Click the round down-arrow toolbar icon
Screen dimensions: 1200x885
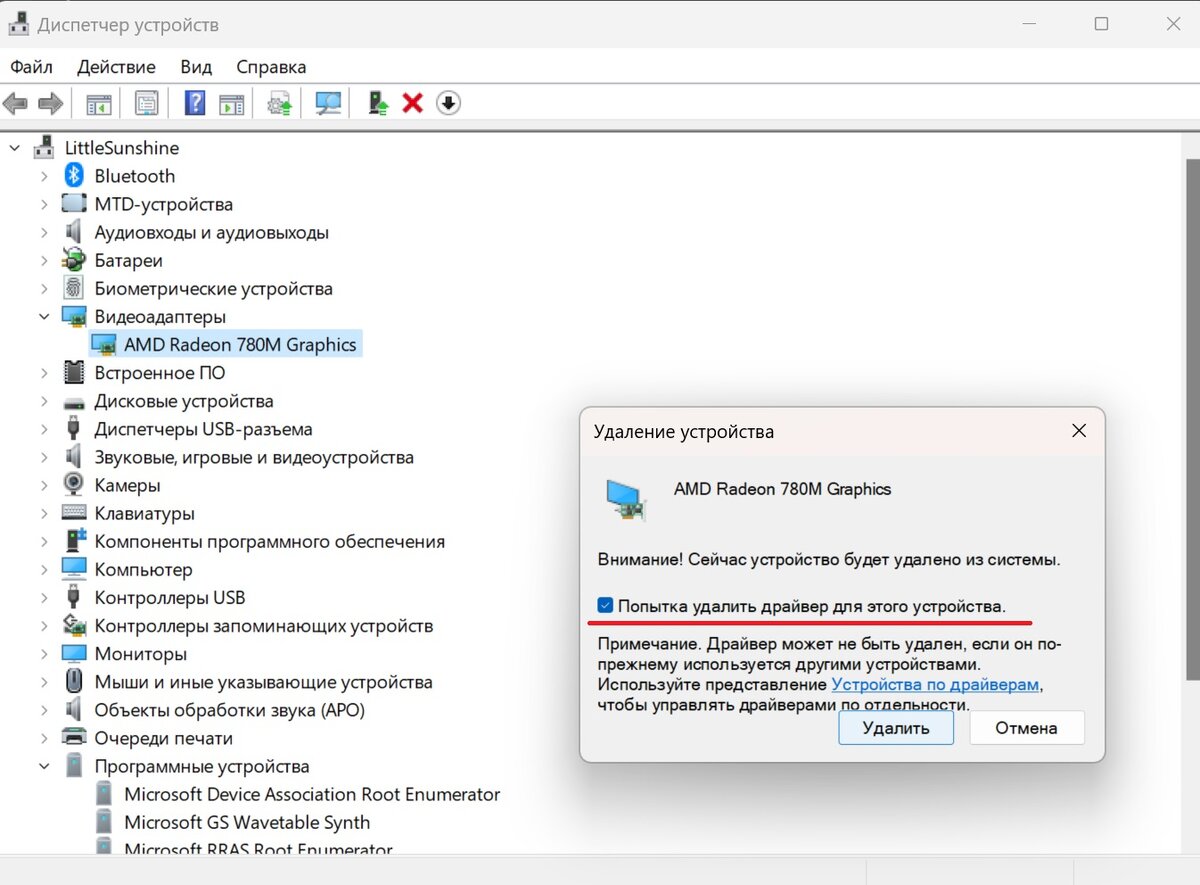coord(449,103)
